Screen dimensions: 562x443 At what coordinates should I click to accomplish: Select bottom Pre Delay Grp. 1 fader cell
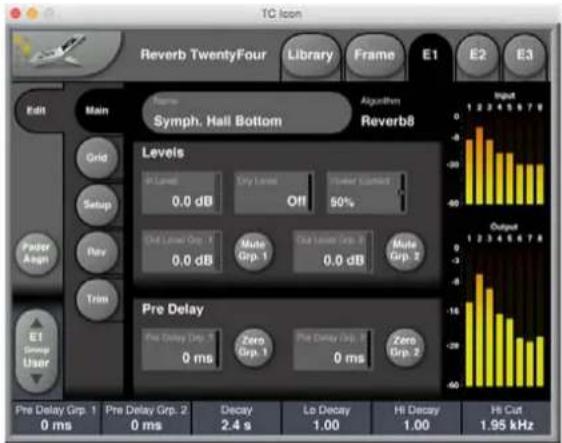coord(56,418)
